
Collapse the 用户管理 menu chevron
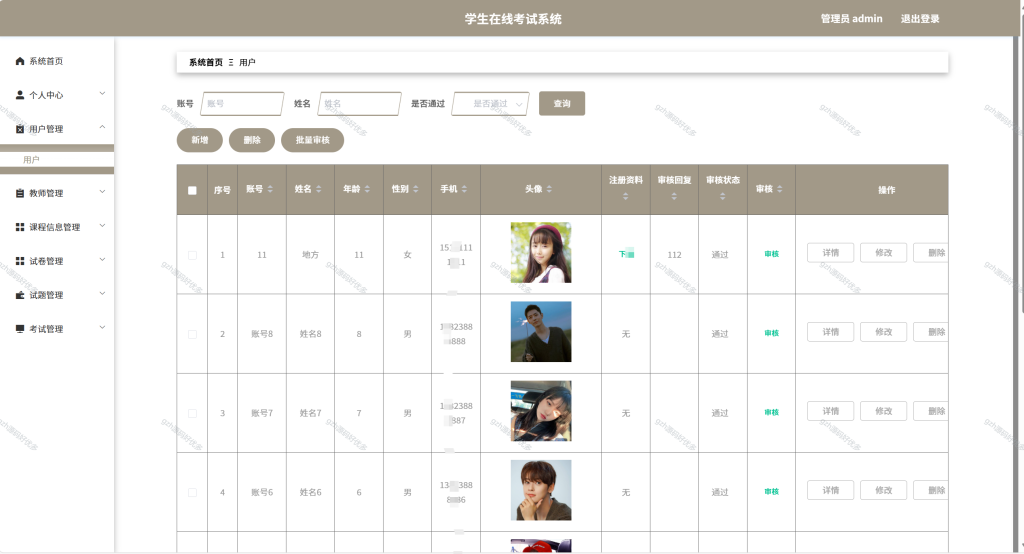[103, 127]
